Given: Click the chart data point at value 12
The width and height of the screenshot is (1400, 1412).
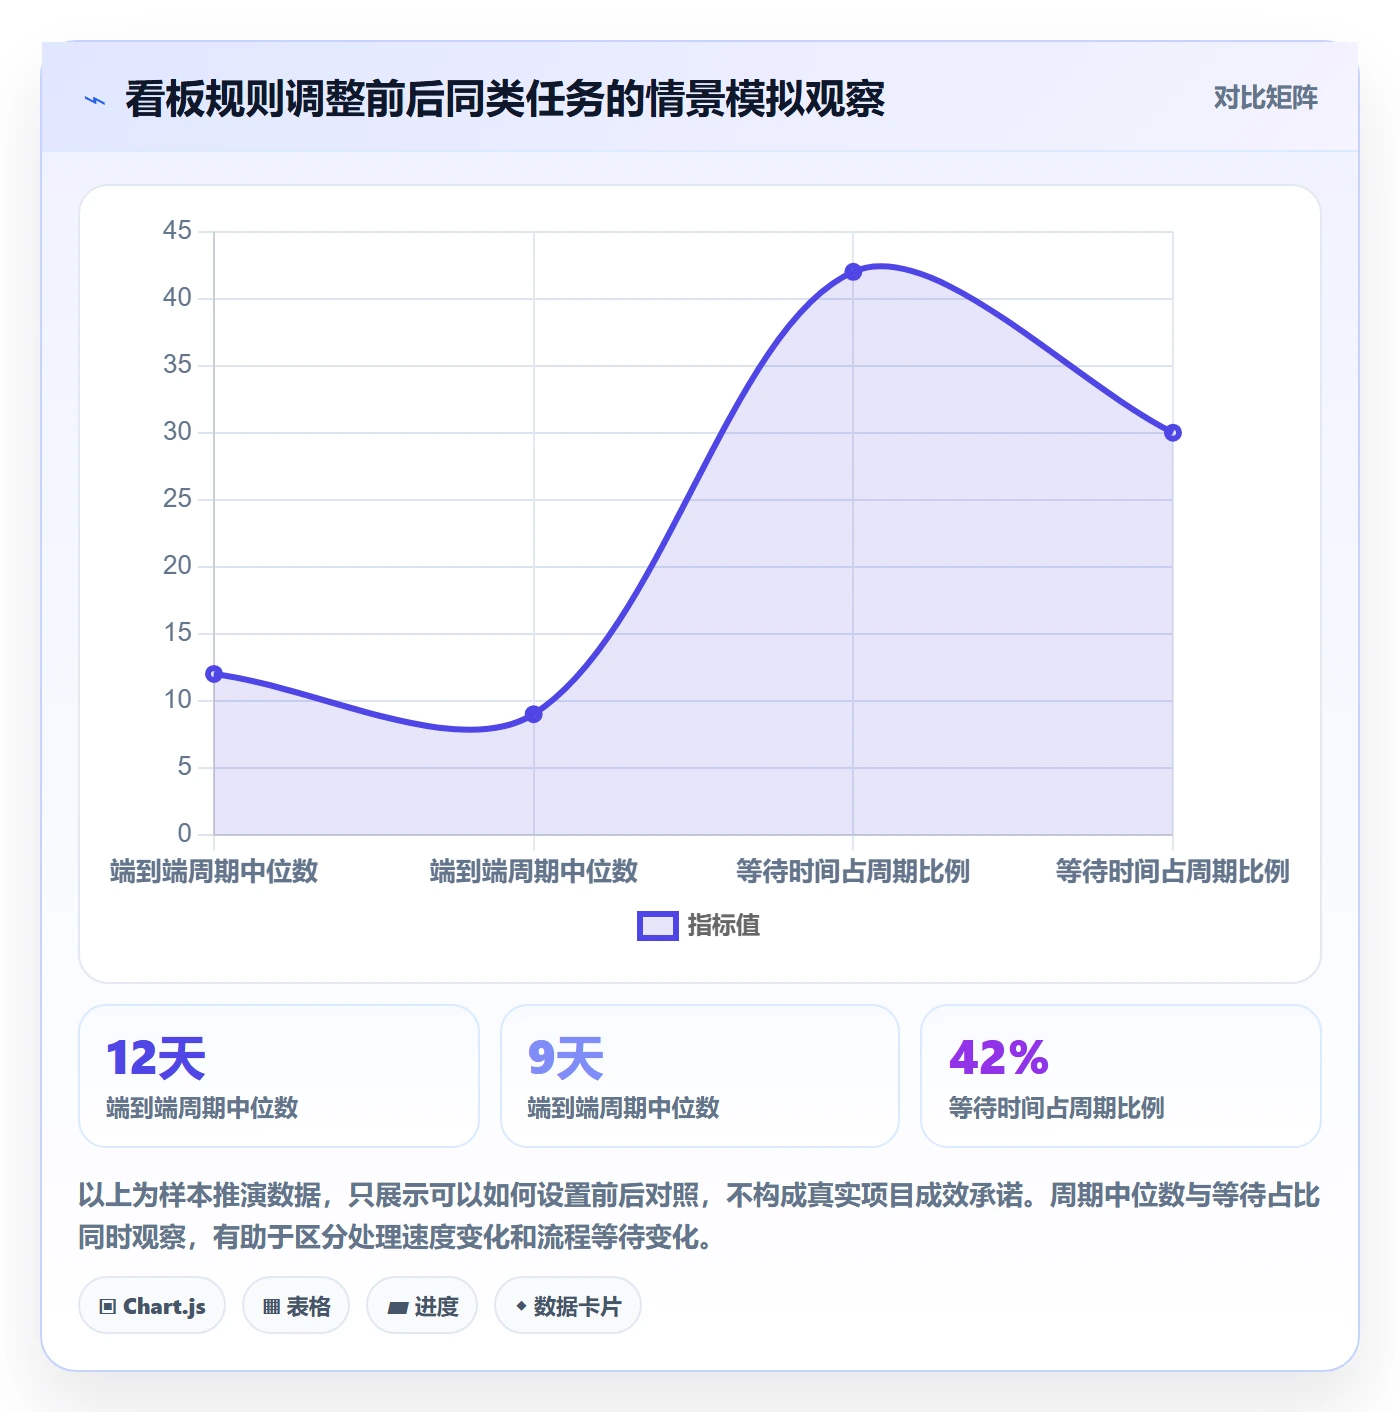Looking at the screenshot, I should [x=214, y=674].
